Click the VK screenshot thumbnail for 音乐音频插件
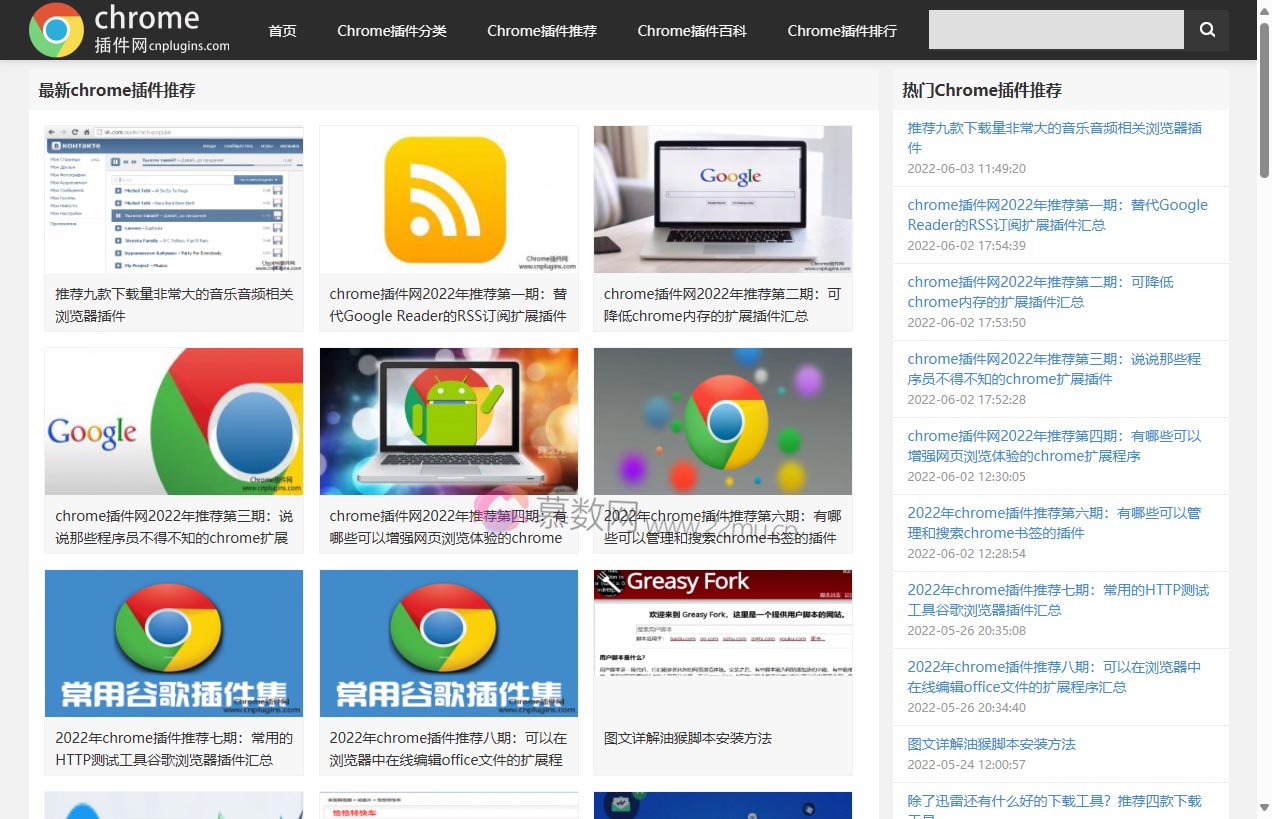The width and height of the screenshot is (1272, 819). tap(173, 199)
